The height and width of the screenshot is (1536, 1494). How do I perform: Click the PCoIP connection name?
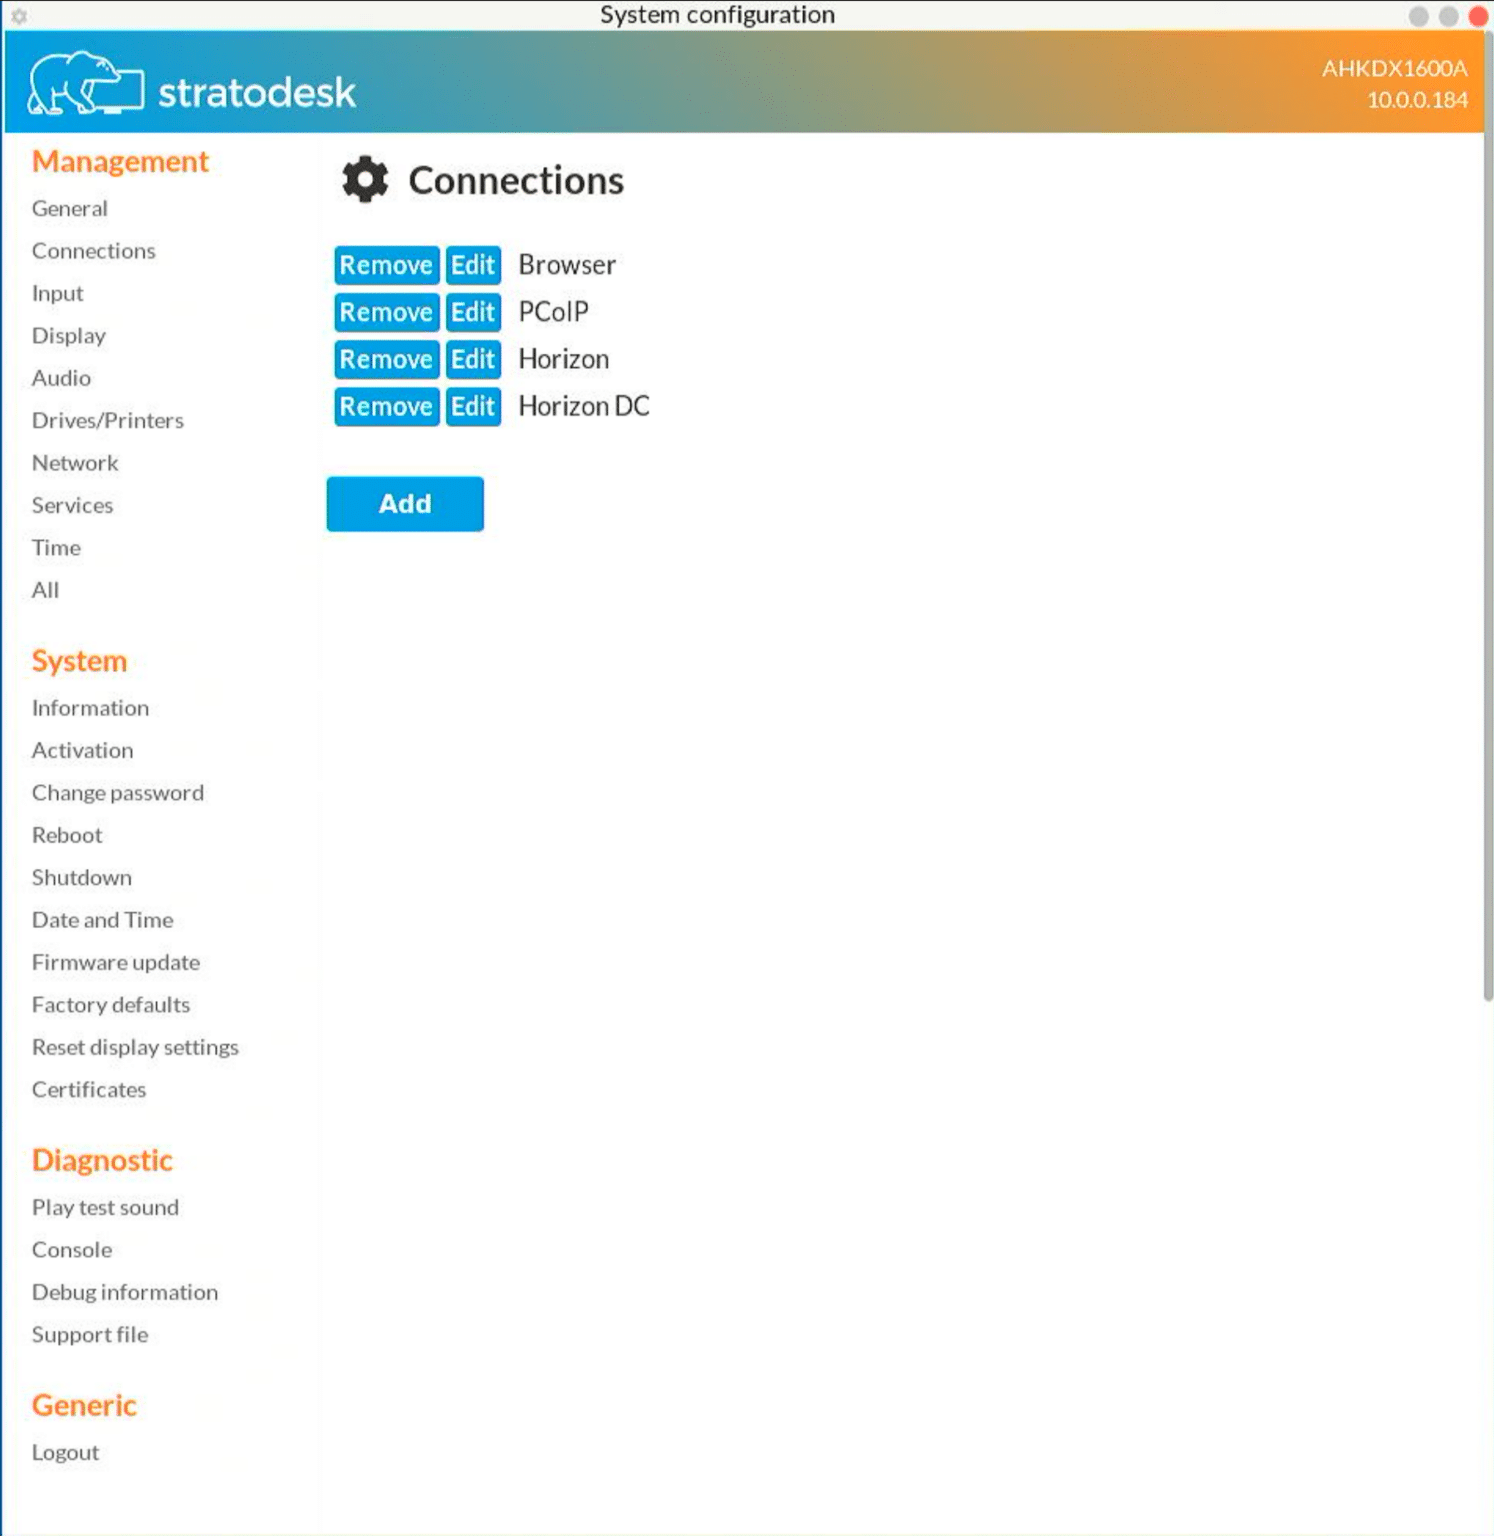point(553,312)
